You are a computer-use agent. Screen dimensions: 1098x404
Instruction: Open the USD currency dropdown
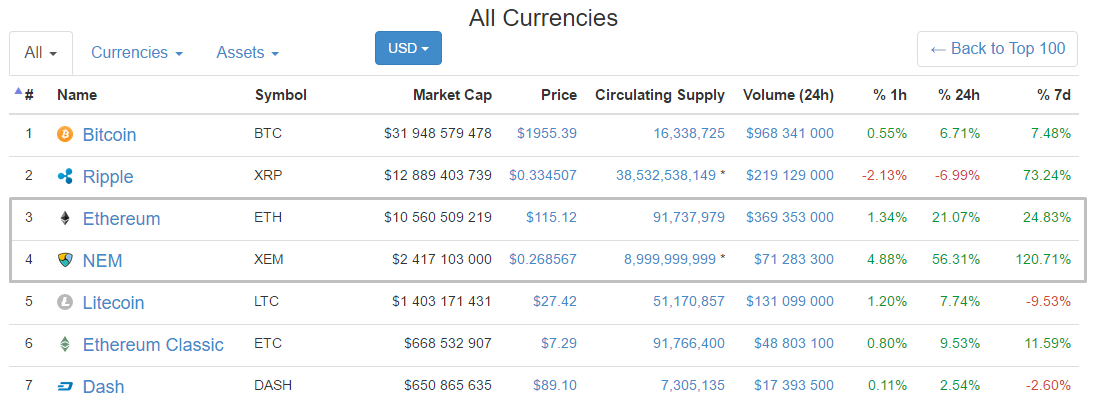pos(408,48)
